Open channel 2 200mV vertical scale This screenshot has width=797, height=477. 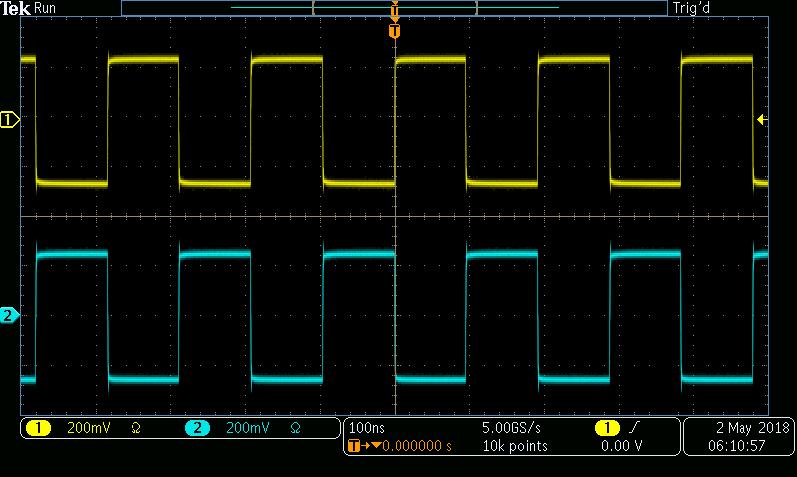point(247,428)
